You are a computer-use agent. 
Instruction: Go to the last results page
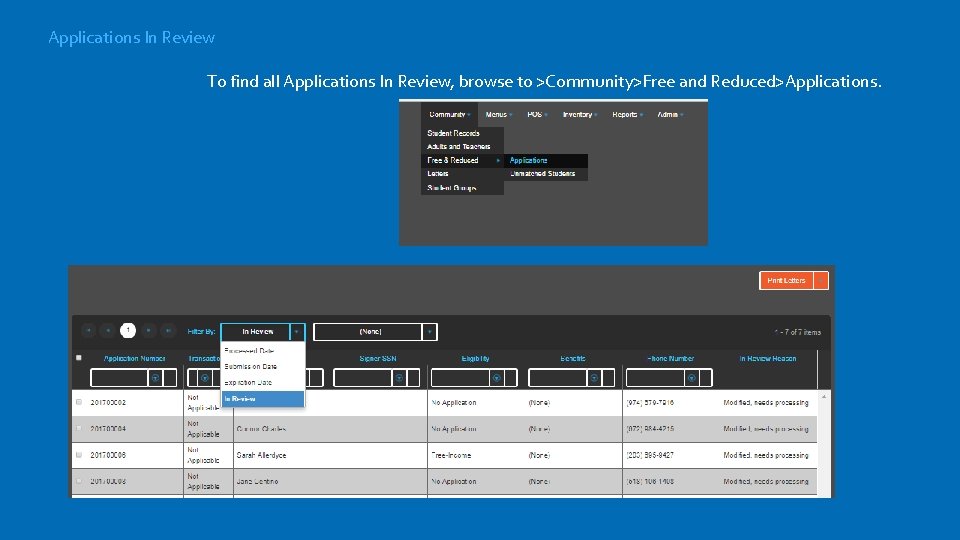coord(168,331)
